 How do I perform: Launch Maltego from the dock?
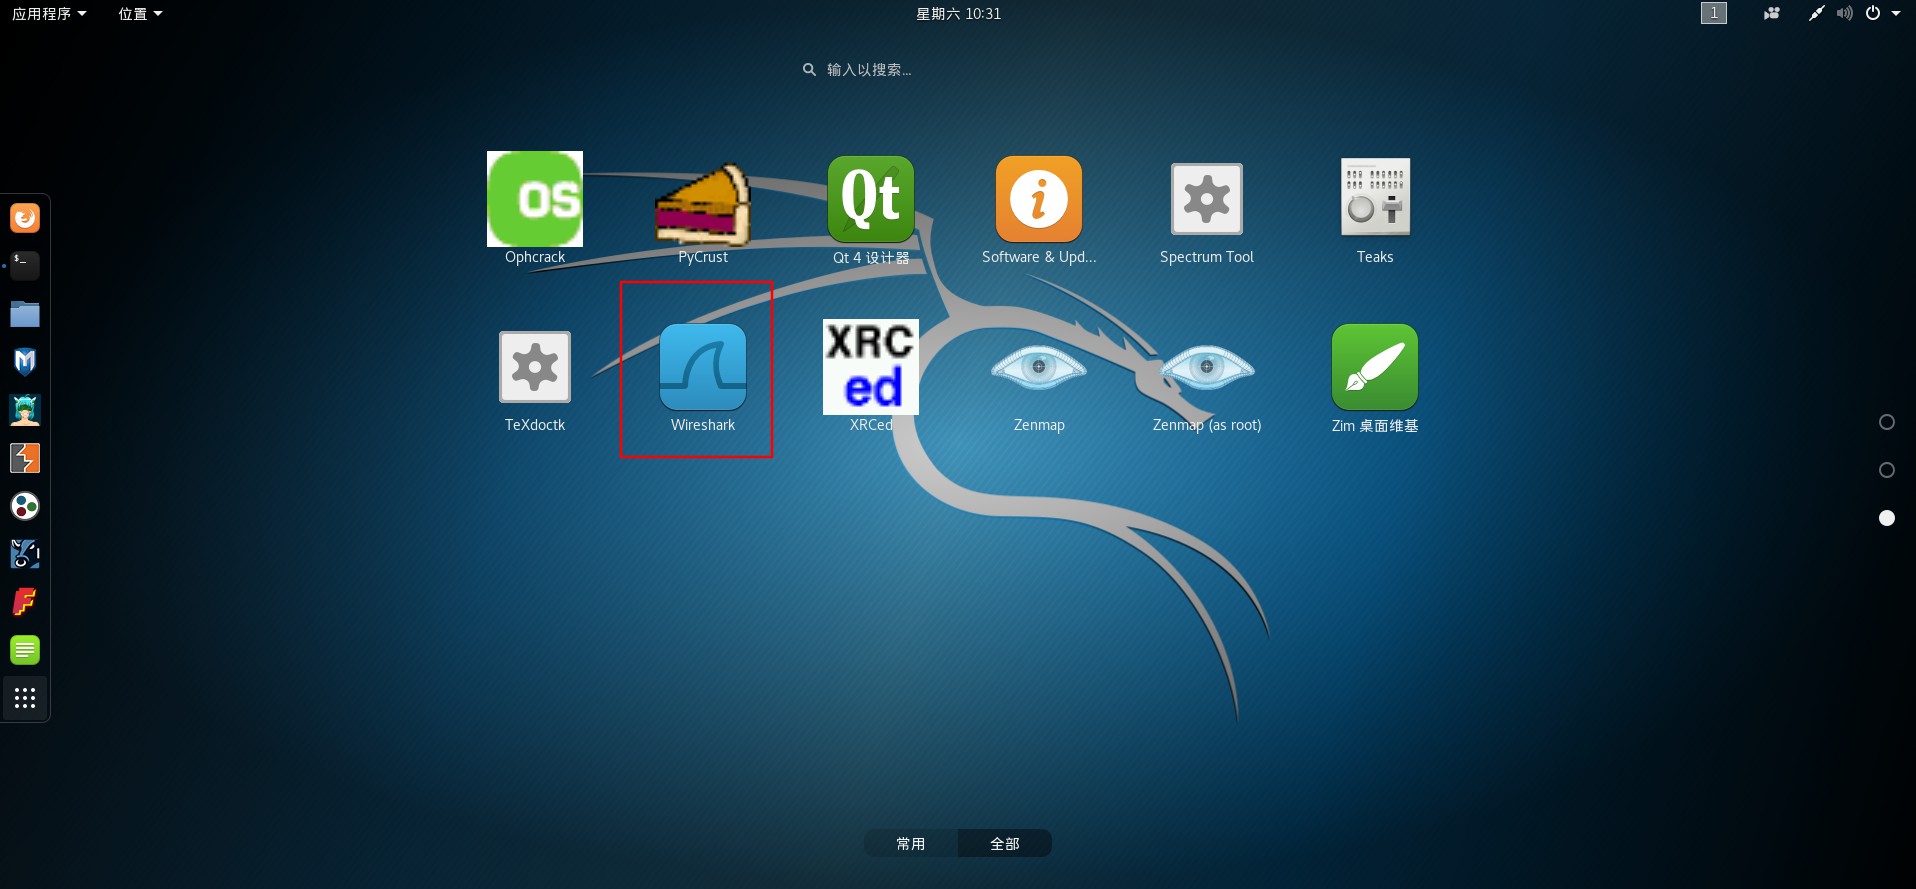coord(25,506)
